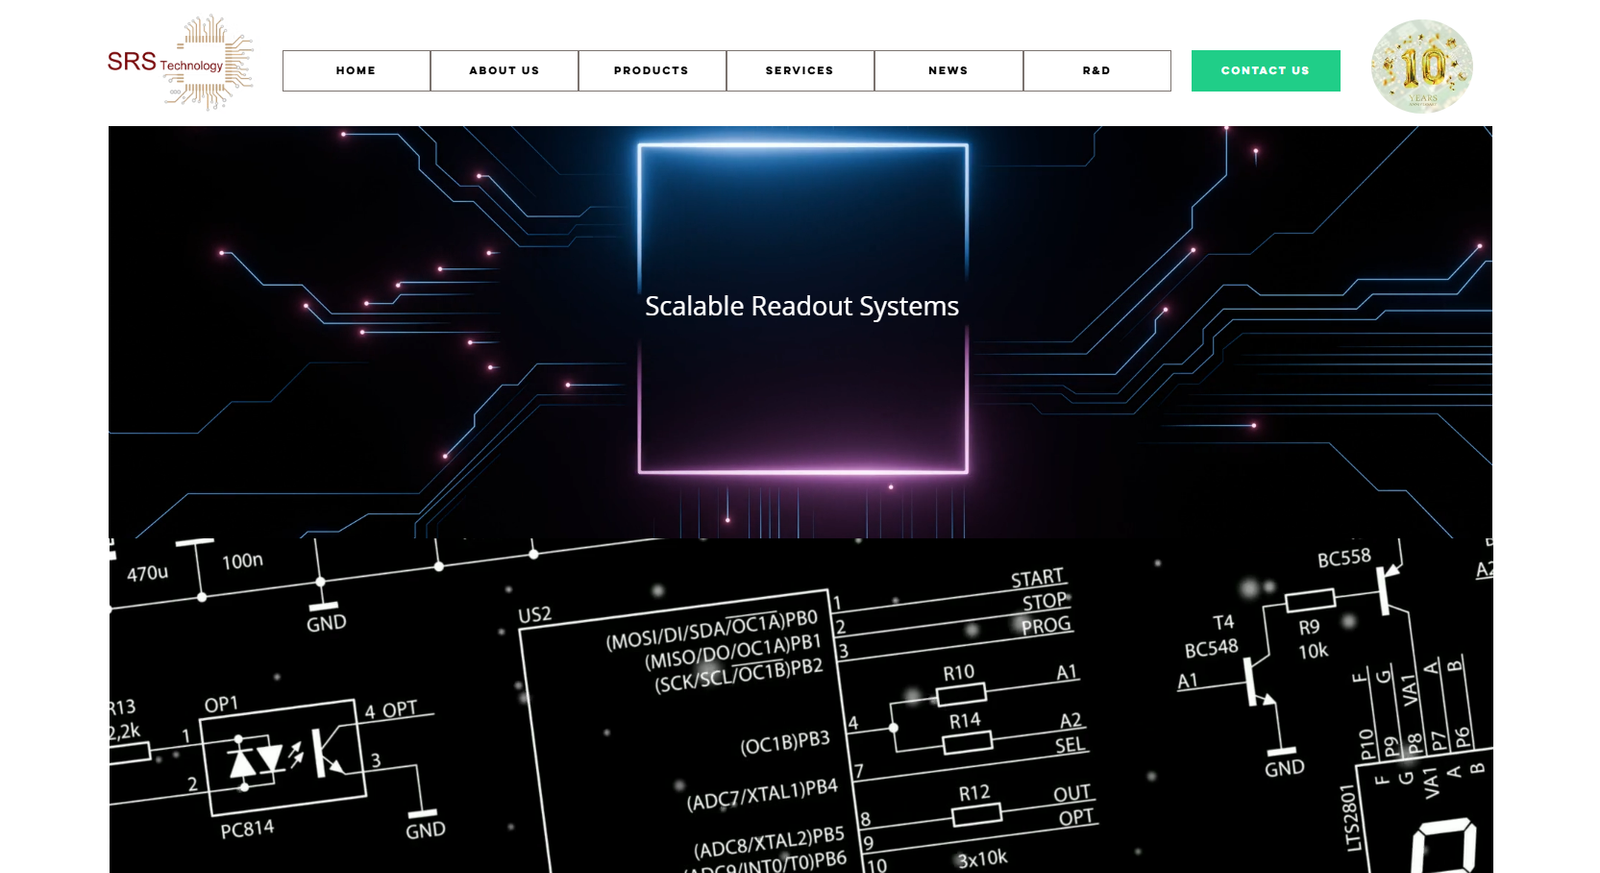Open the About Us menu item
The image size is (1600, 873).
[504, 71]
